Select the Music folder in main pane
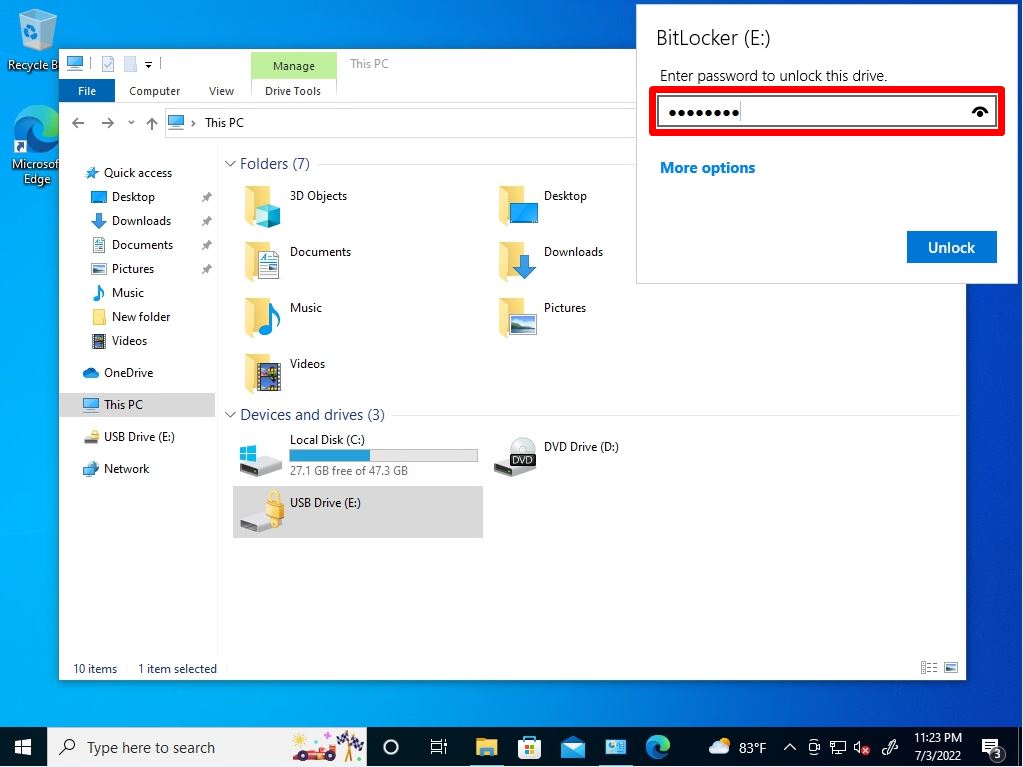This screenshot has height=767, width=1023. tap(284, 317)
